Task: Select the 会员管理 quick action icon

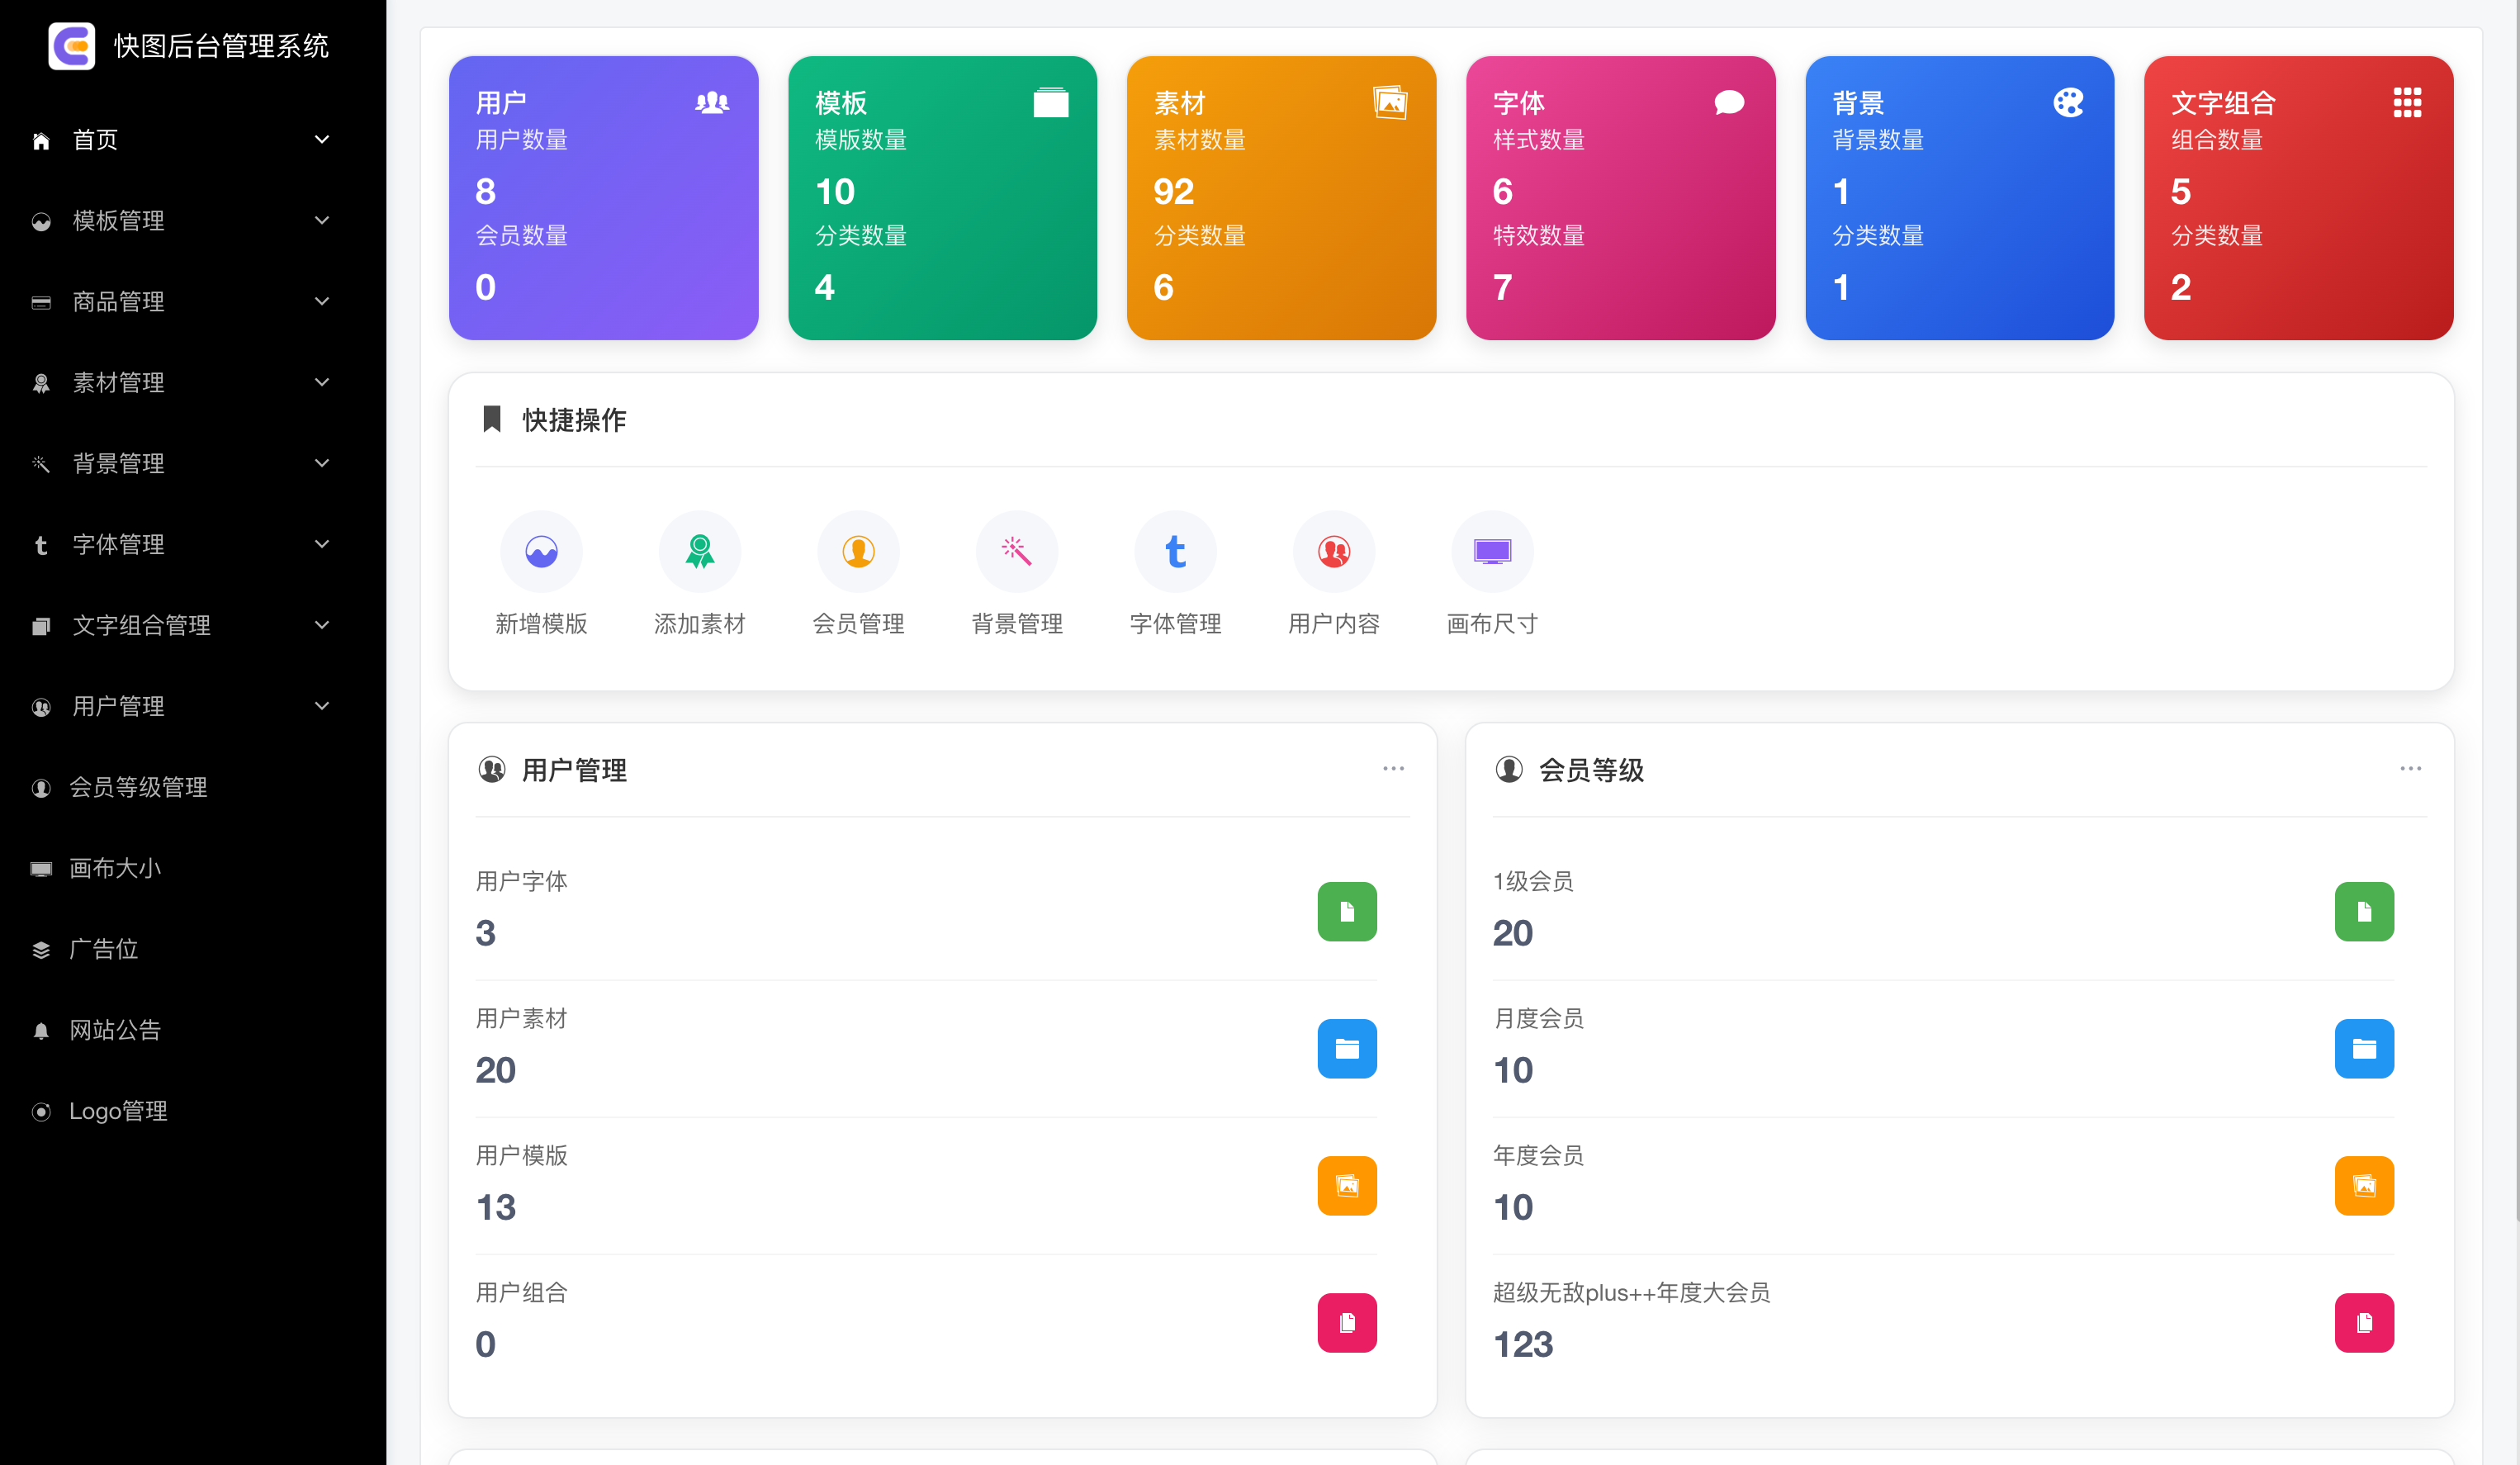Action: pos(858,551)
